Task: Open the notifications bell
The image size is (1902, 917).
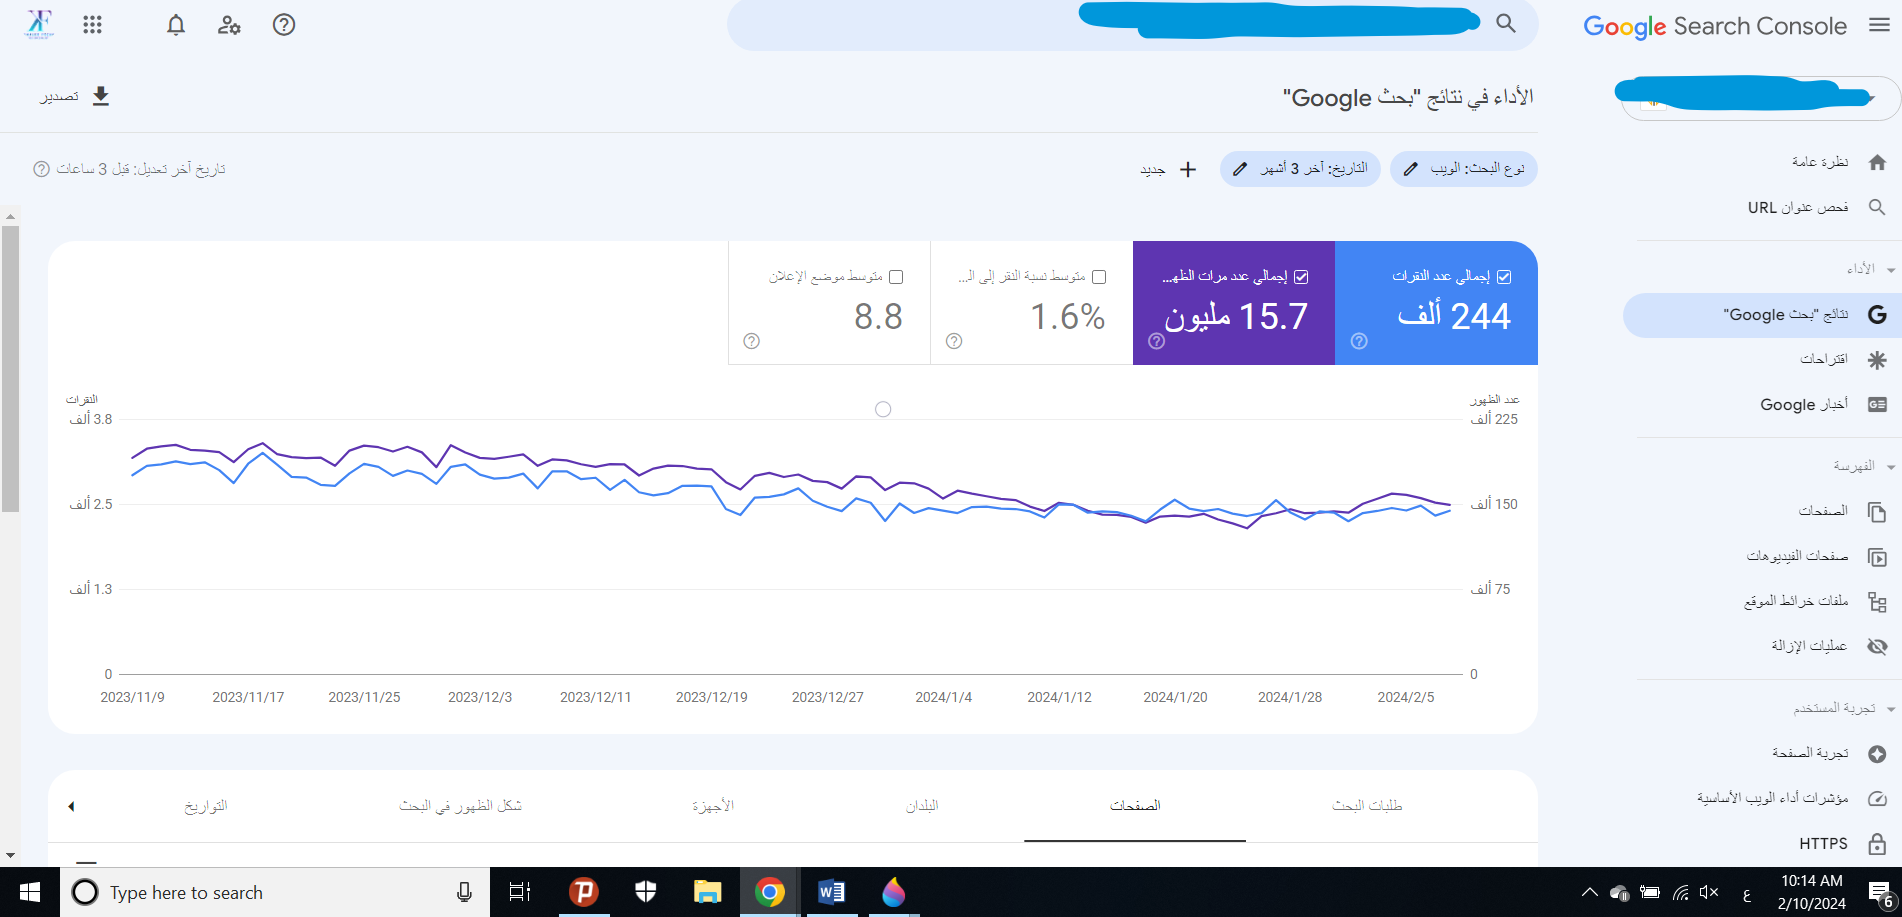Action: click(x=175, y=25)
